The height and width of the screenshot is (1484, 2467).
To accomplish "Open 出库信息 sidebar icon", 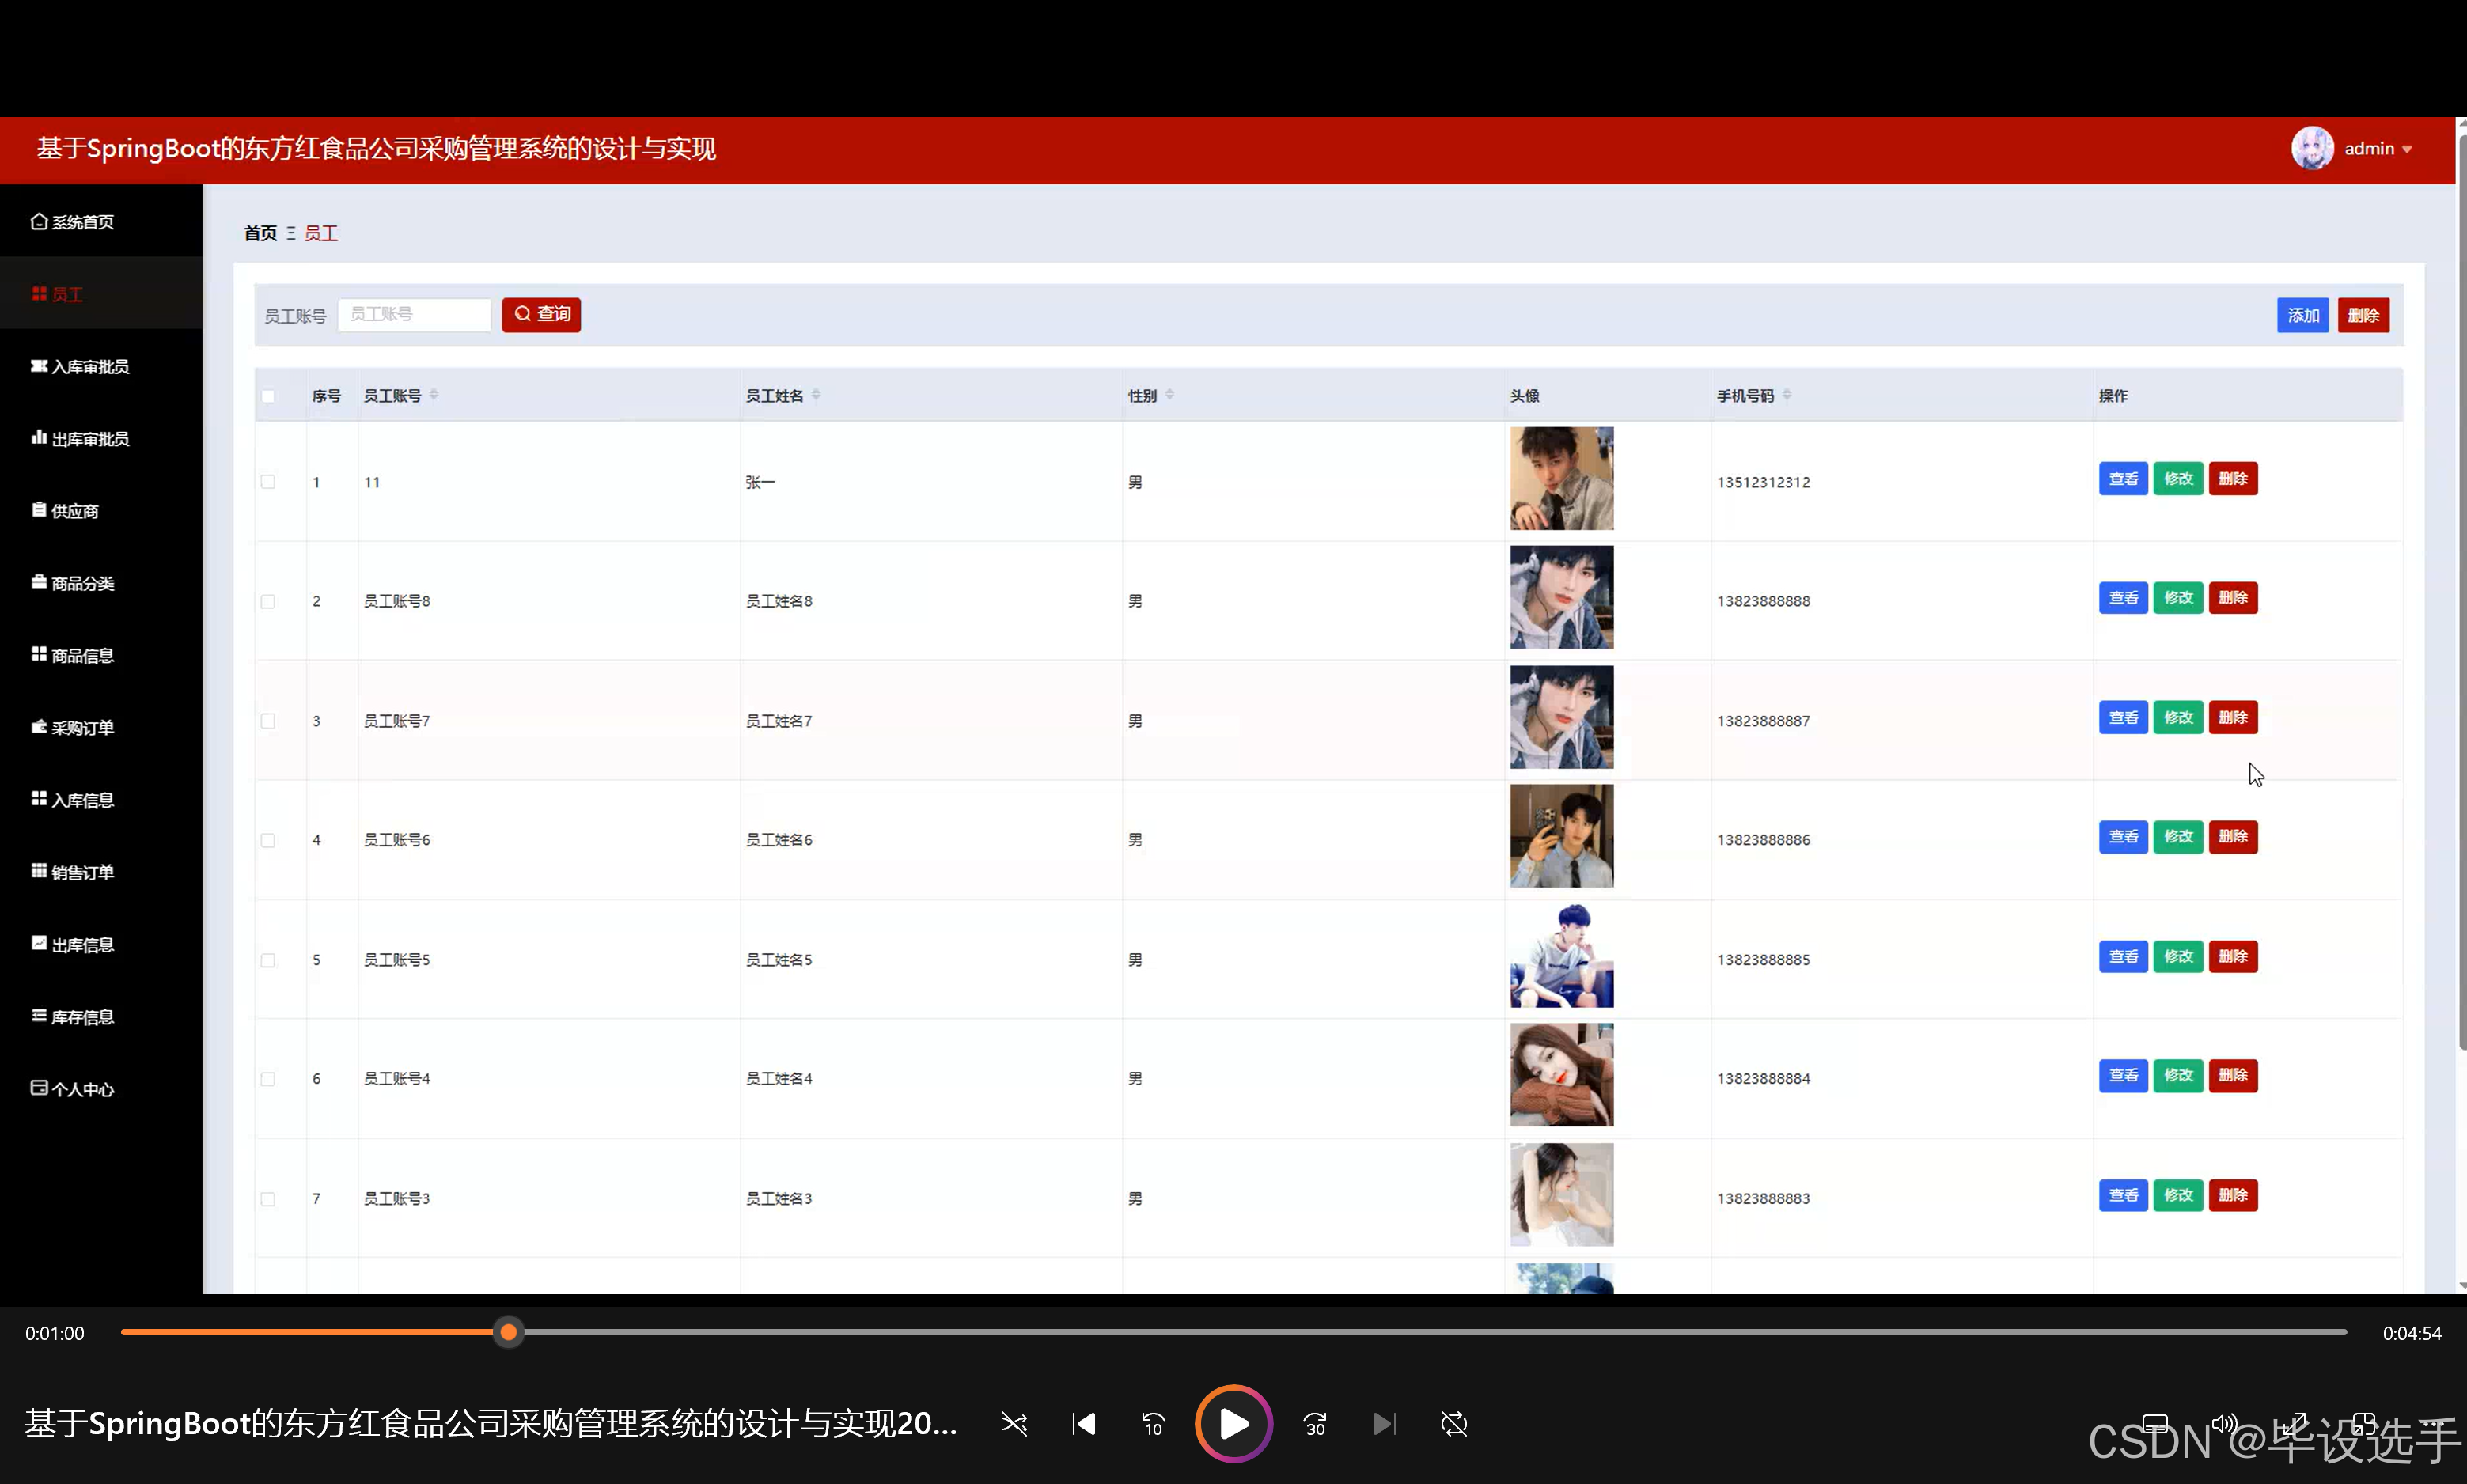I will (39, 943).
